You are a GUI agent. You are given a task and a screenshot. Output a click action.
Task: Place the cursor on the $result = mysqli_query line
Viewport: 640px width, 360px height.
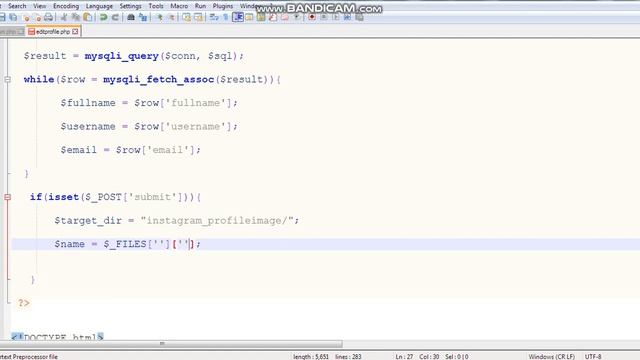(133, 56)
